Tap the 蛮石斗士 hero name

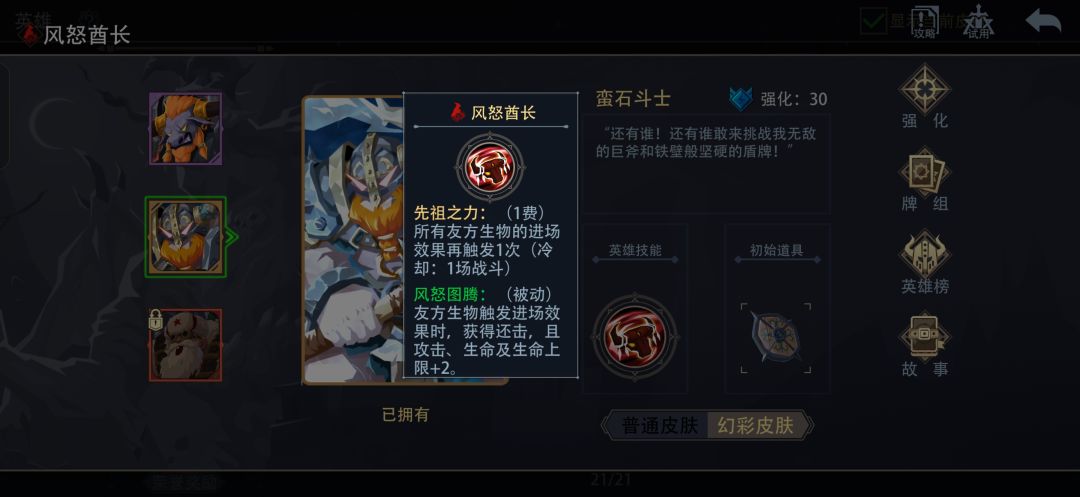point(632,98)
